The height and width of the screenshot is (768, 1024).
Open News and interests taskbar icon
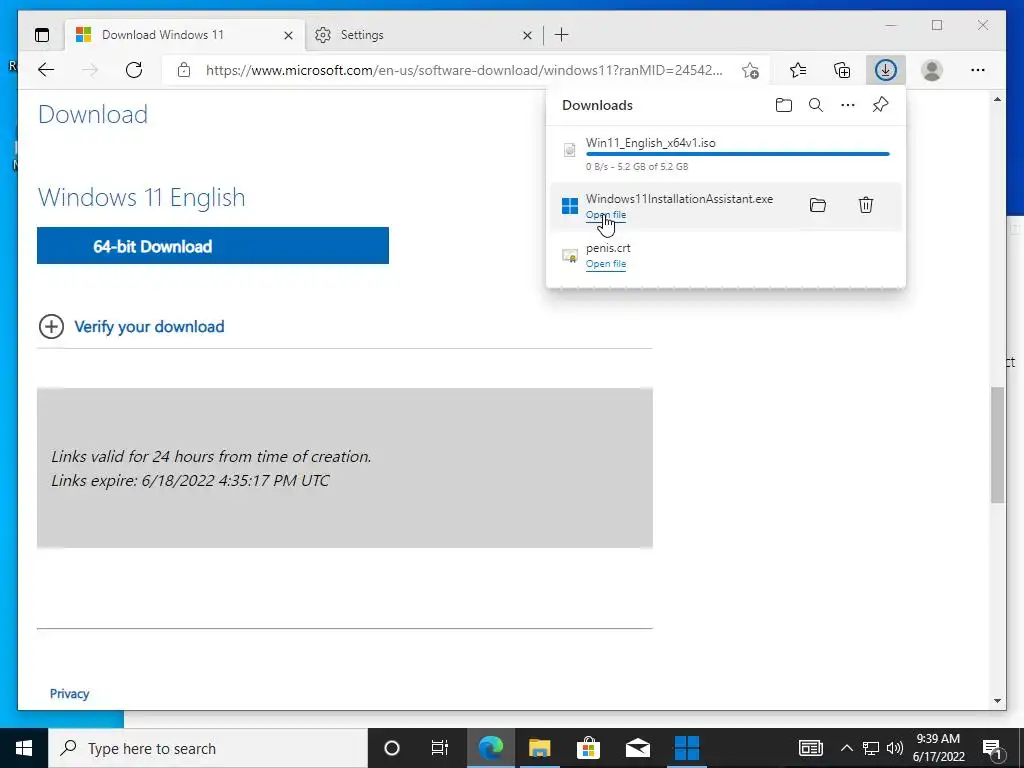pyautogui.click(x=810, y=748)
